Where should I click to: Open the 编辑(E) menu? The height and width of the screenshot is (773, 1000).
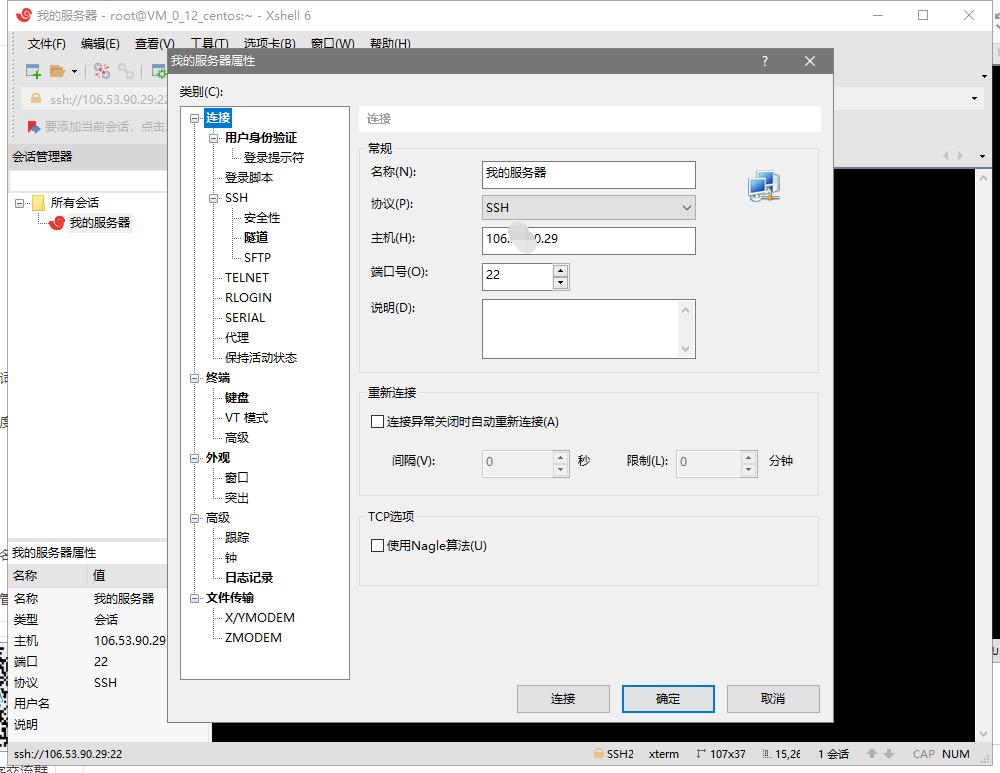pos(100,43)
